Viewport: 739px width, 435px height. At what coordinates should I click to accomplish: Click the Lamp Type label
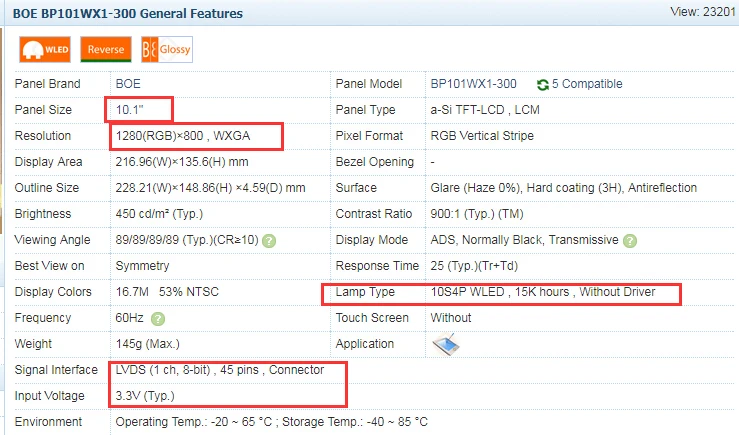tap(365, 292)
